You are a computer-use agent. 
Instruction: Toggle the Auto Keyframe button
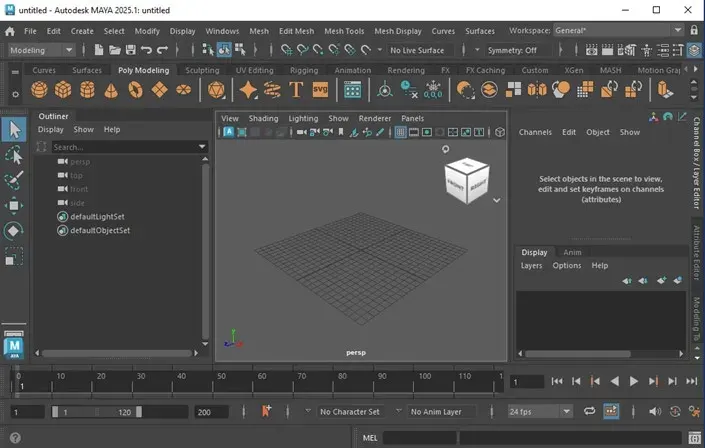point(675,411)
